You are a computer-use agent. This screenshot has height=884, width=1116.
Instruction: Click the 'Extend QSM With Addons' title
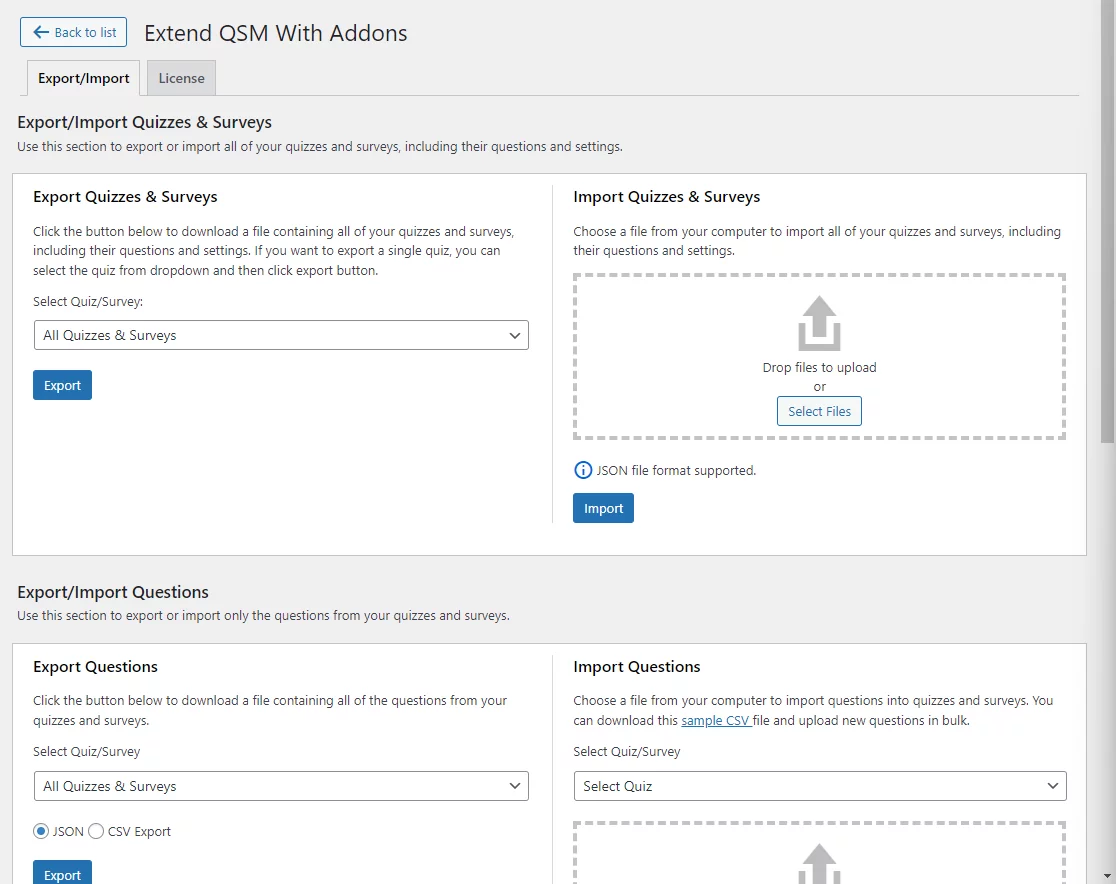point(276,33)
